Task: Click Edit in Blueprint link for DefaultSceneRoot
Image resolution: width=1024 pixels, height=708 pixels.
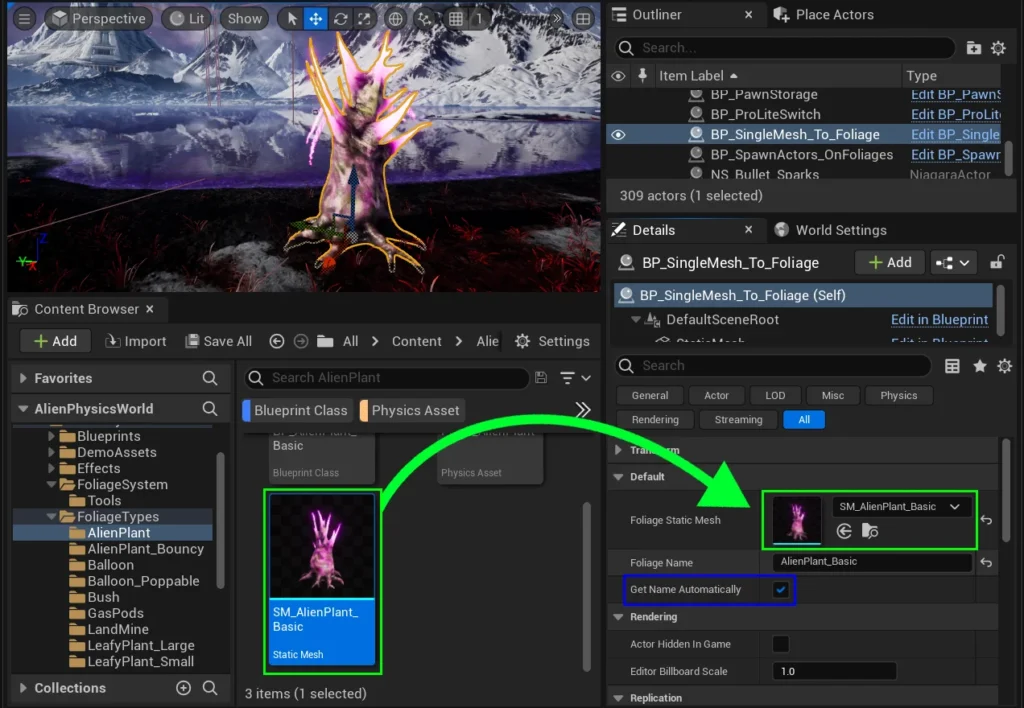Action: click(939, 320)
